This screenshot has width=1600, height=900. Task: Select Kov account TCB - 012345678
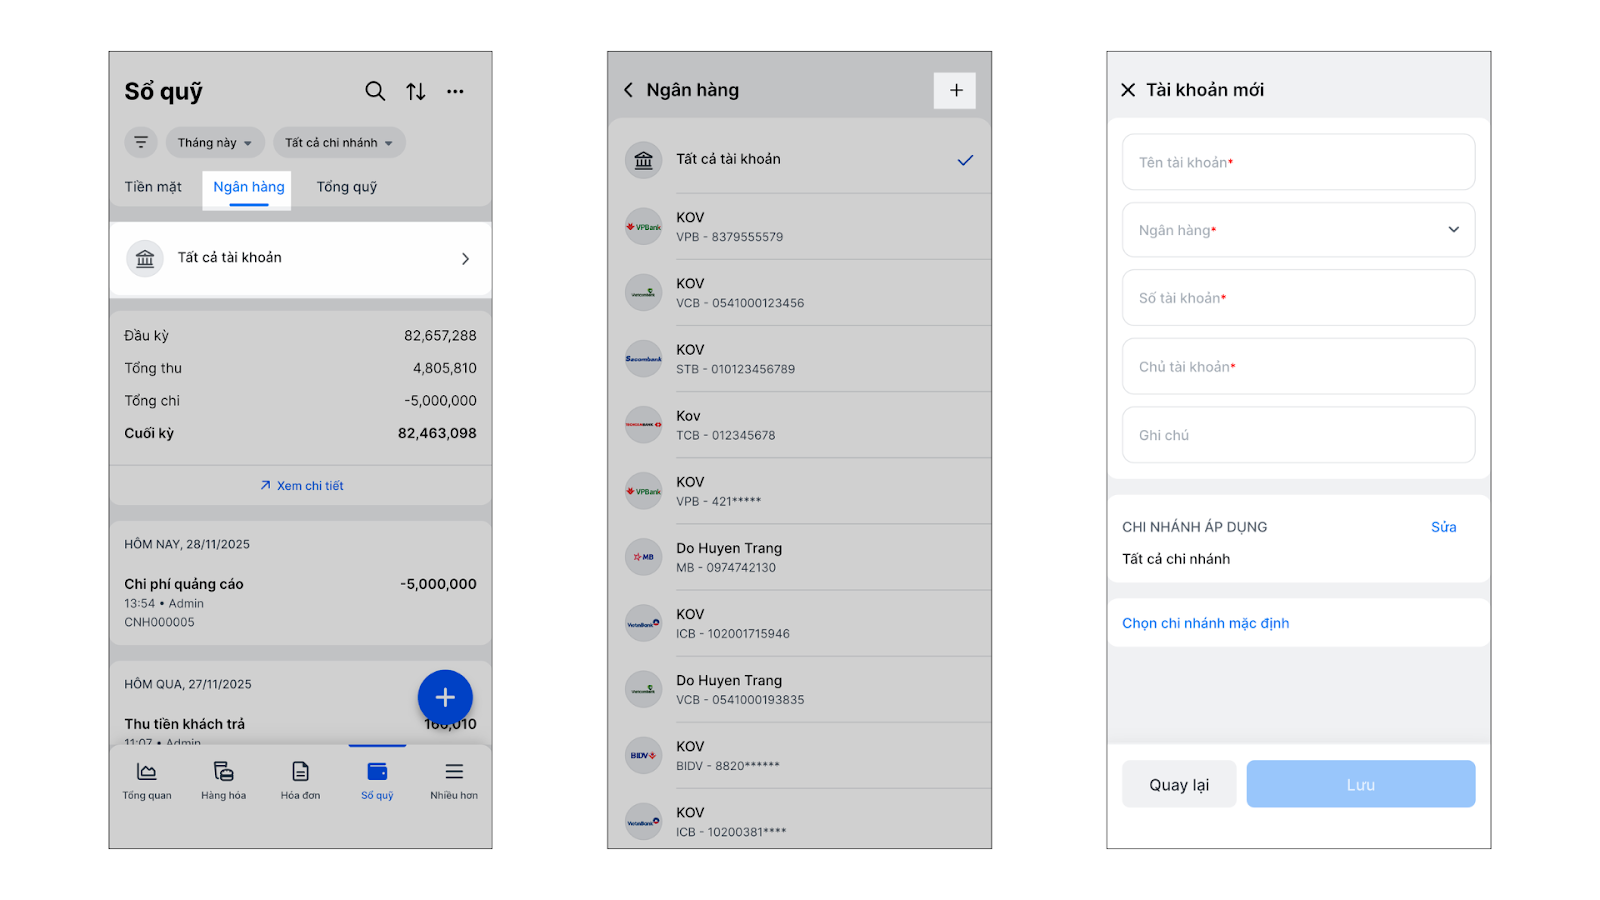coord(800,425)
